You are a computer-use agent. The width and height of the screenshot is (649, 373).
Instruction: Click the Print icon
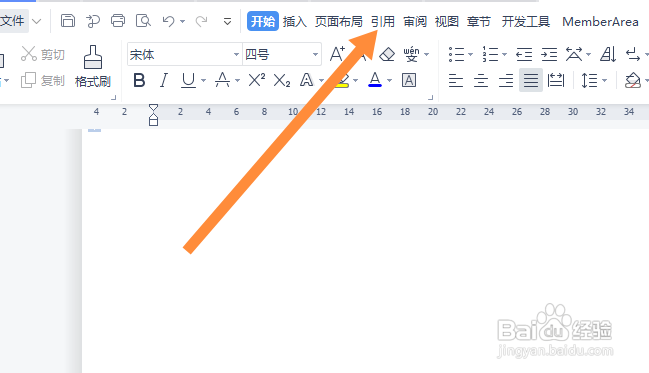pyautogui.click(x=118, y=20)
